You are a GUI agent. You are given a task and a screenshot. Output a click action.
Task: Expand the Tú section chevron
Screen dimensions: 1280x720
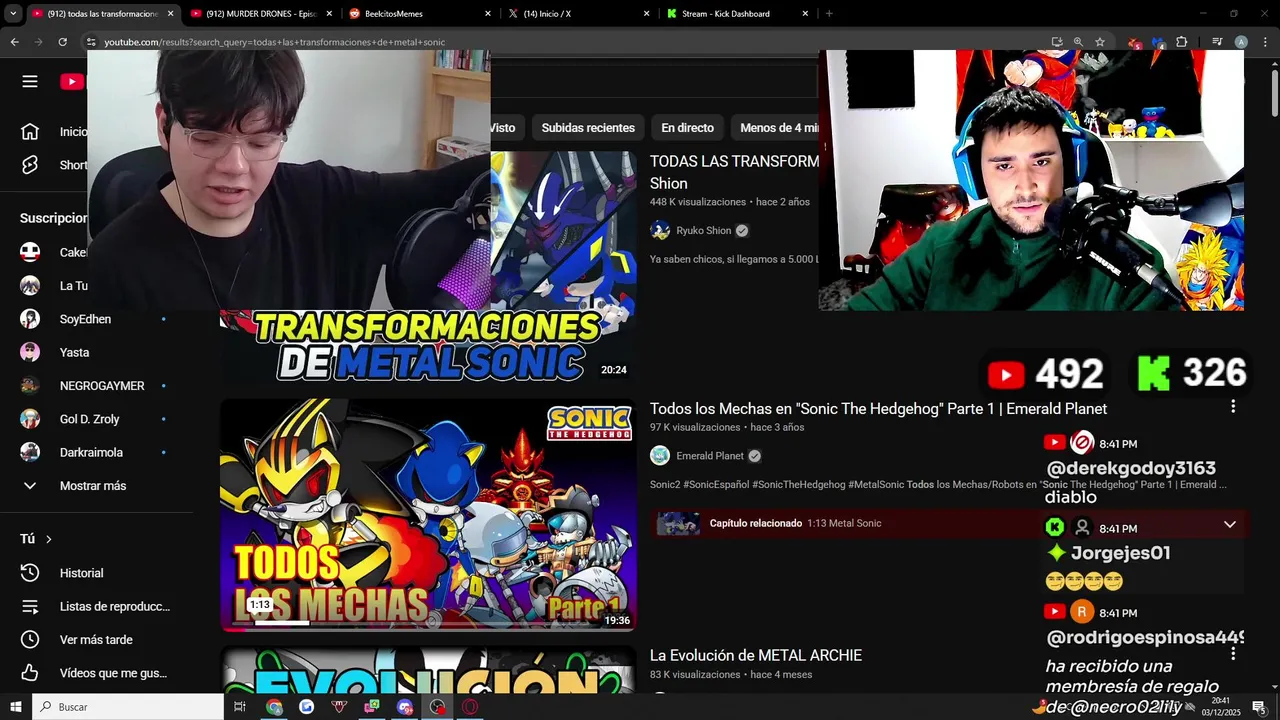(48, 539)
